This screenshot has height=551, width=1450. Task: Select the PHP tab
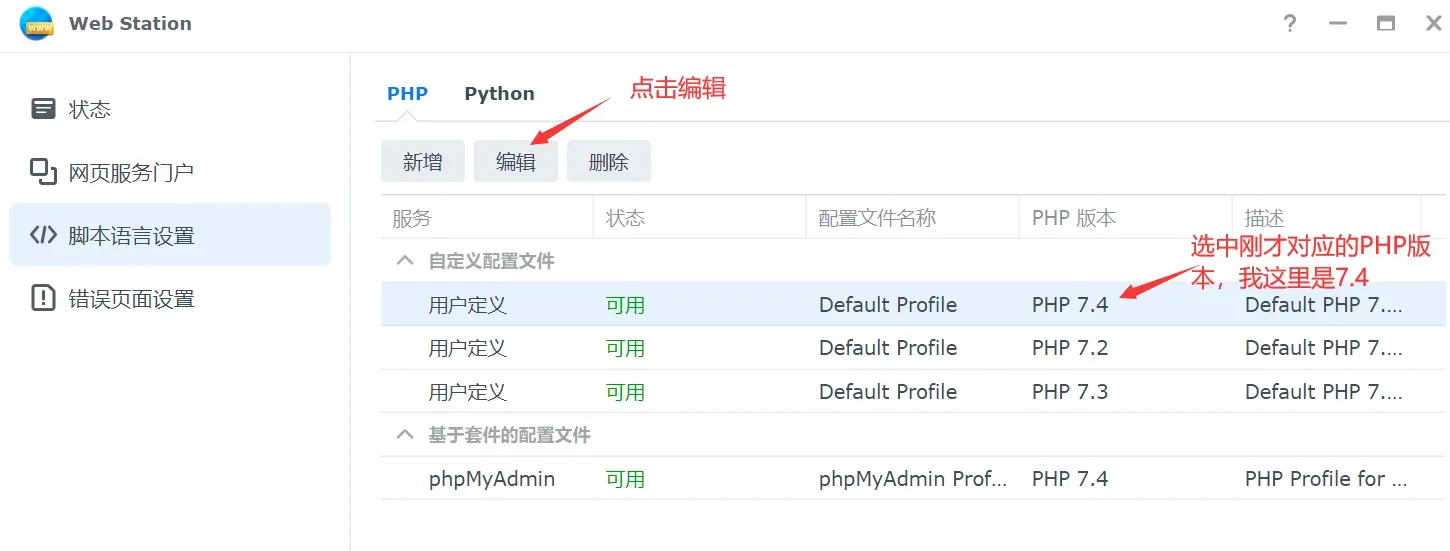pyautogui.click(x=407, y=93)
